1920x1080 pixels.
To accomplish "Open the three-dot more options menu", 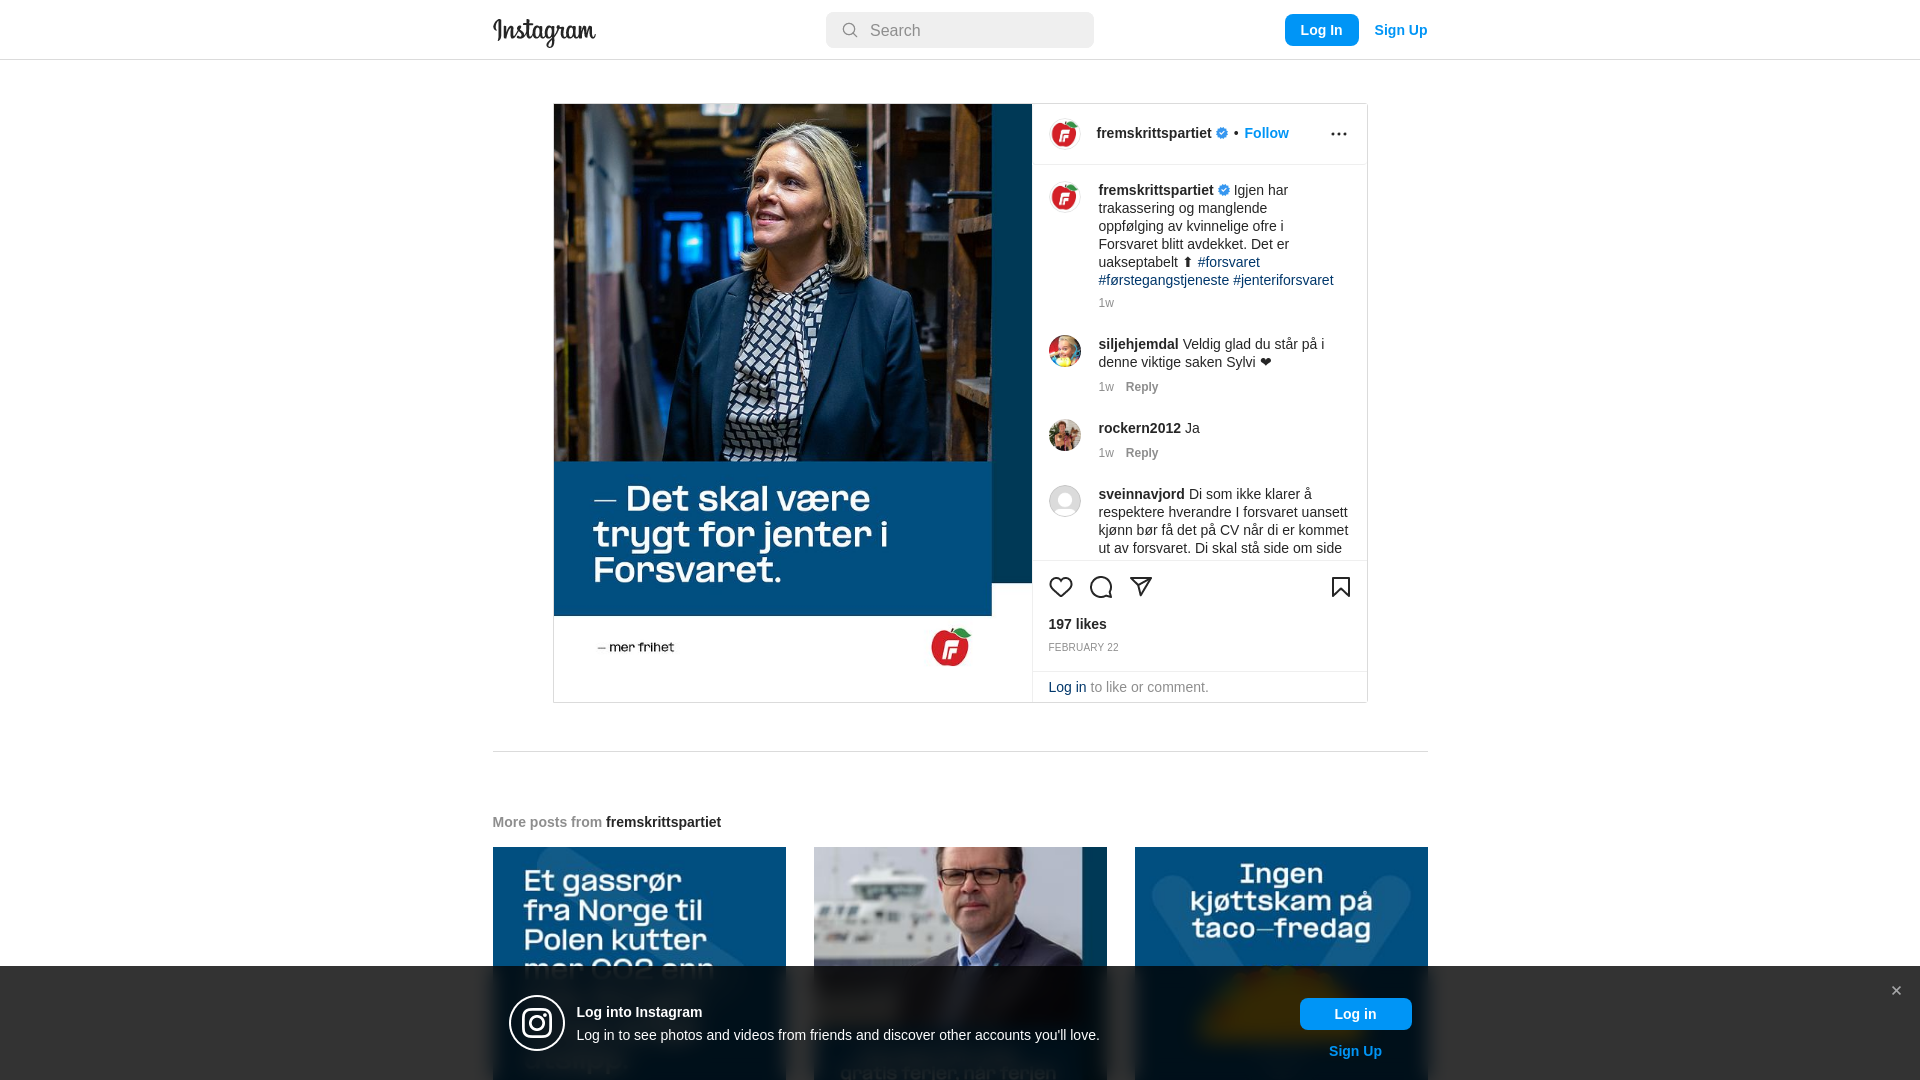I will (1339, 134).
